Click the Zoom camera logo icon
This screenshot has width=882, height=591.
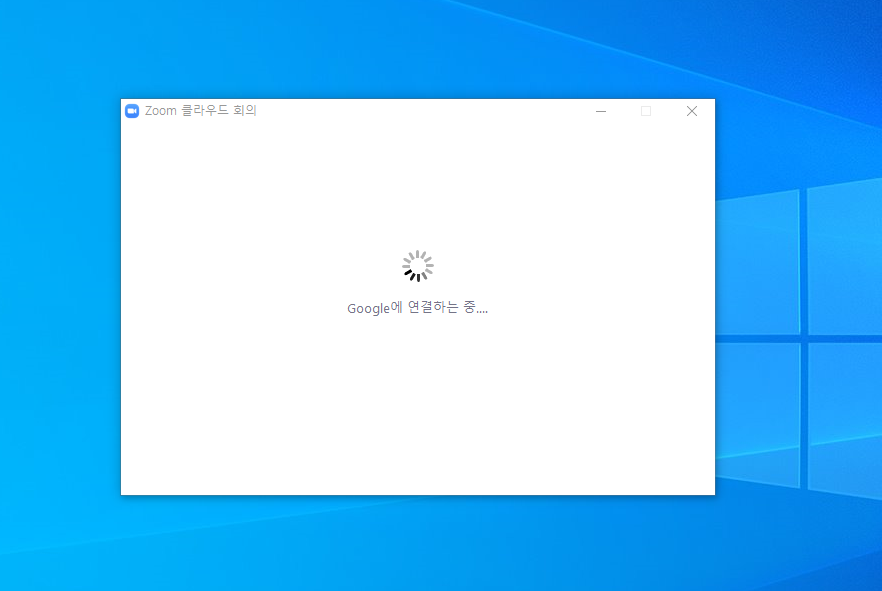point(132,111)
